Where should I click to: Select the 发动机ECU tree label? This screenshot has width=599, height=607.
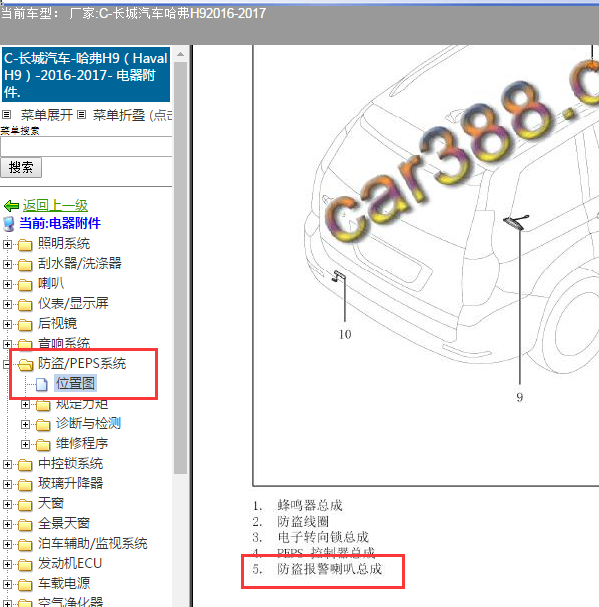pos(70,563)
